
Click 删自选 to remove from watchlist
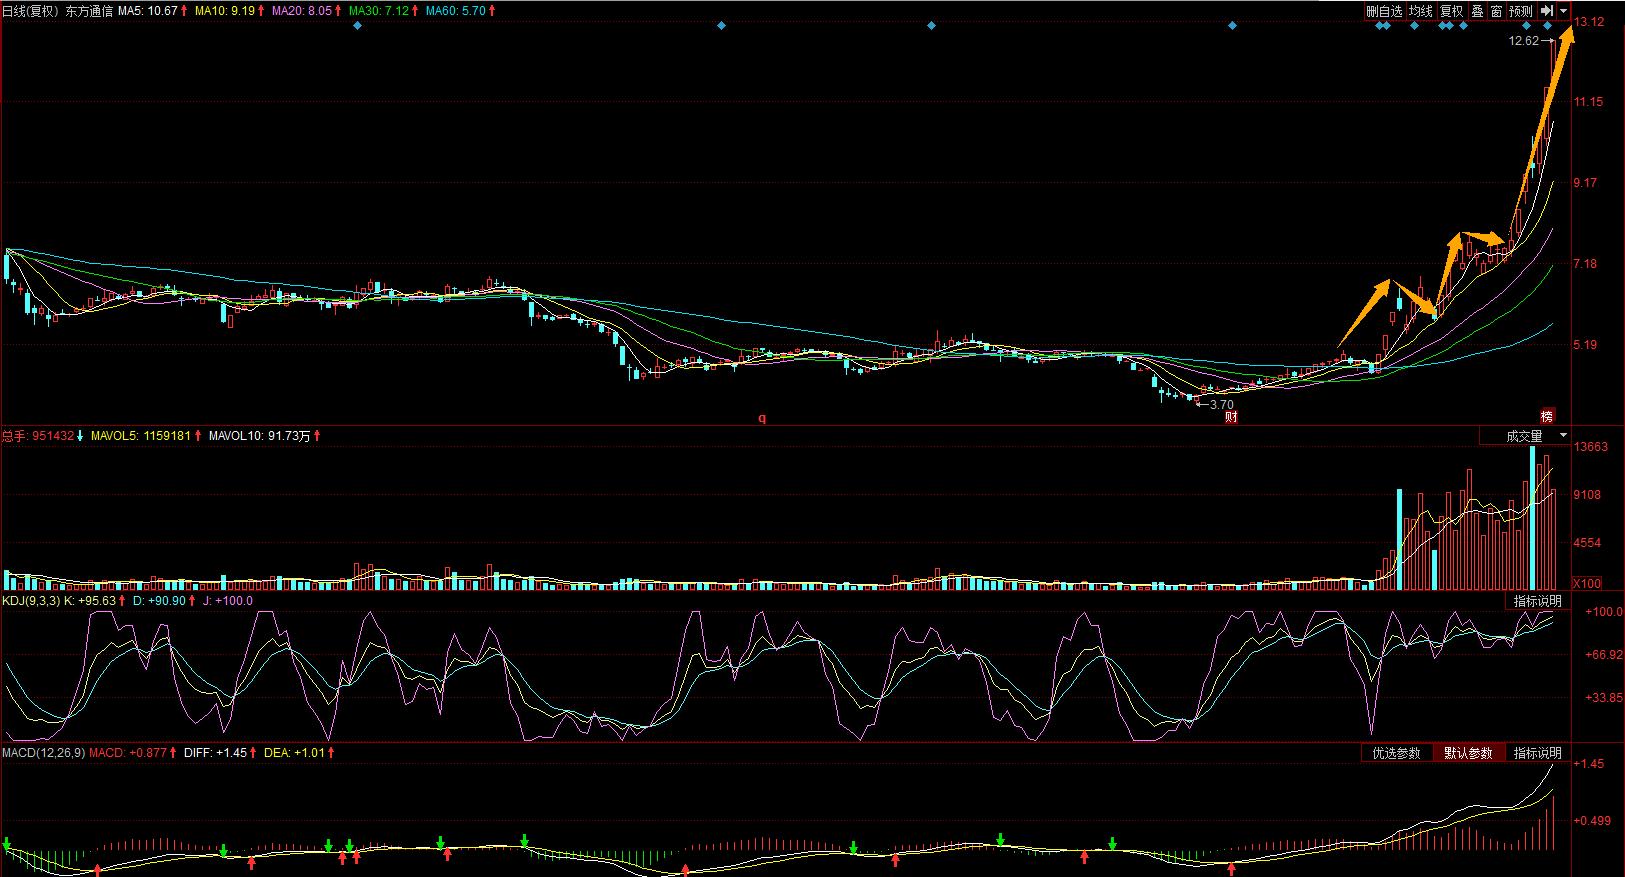pyautogui.click(x=1385, y=11)
